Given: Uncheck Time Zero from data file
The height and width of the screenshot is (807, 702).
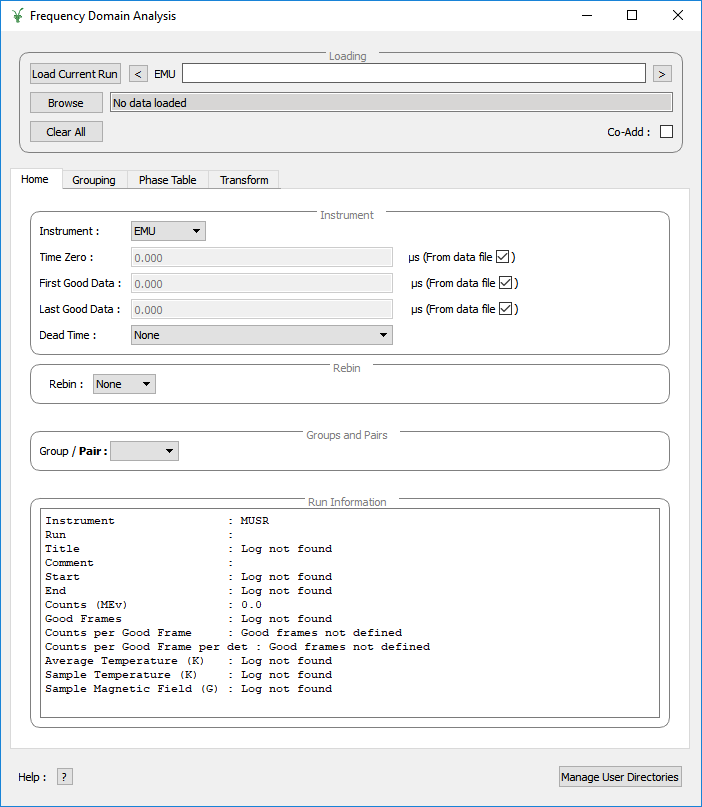Looking at the screenshot, I should 503,257.
